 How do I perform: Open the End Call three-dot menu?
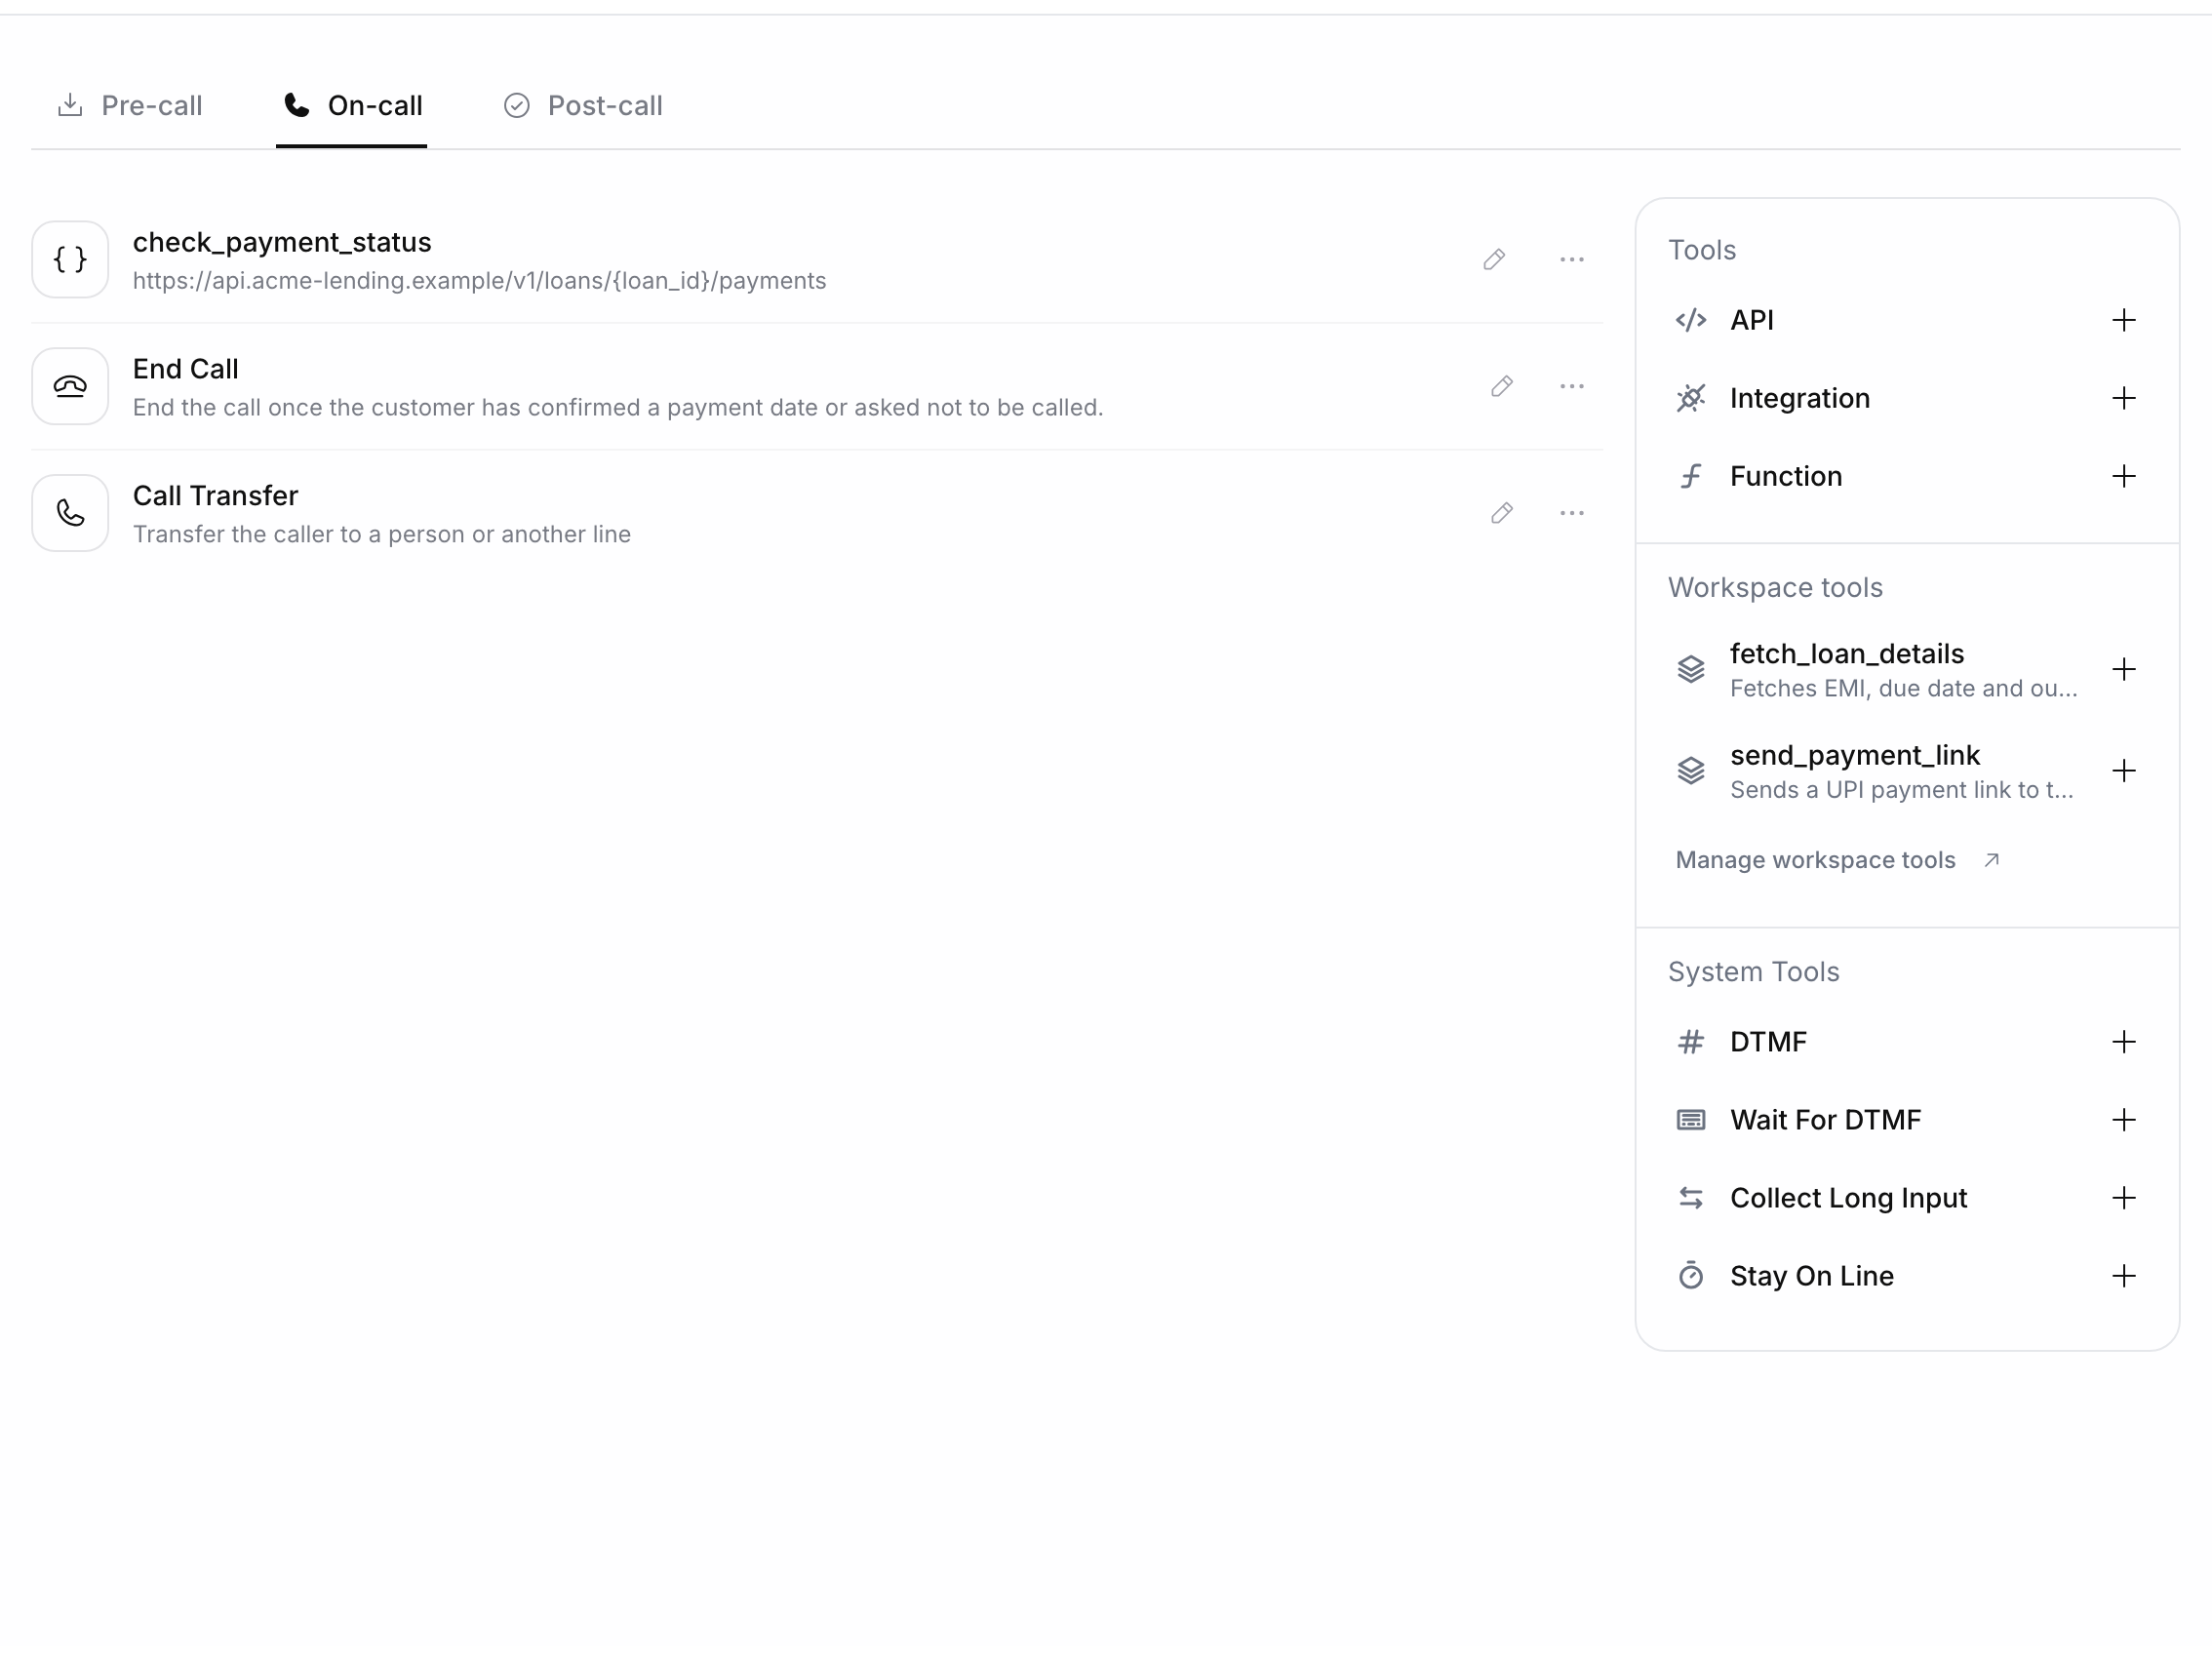pyautogui.click(x=1572, y=387)
